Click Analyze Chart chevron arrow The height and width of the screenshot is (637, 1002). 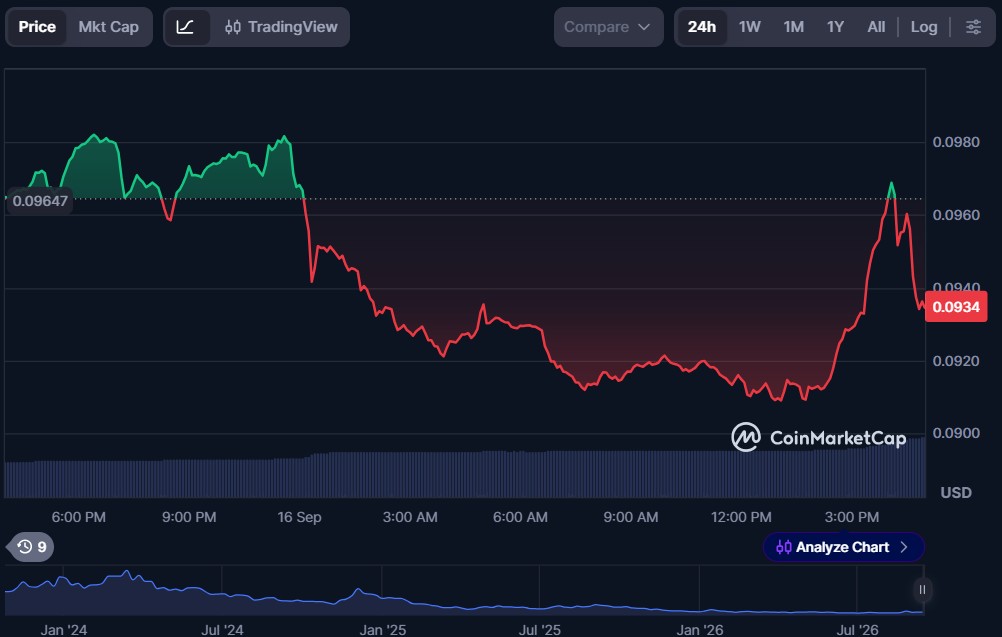point(904,548)
